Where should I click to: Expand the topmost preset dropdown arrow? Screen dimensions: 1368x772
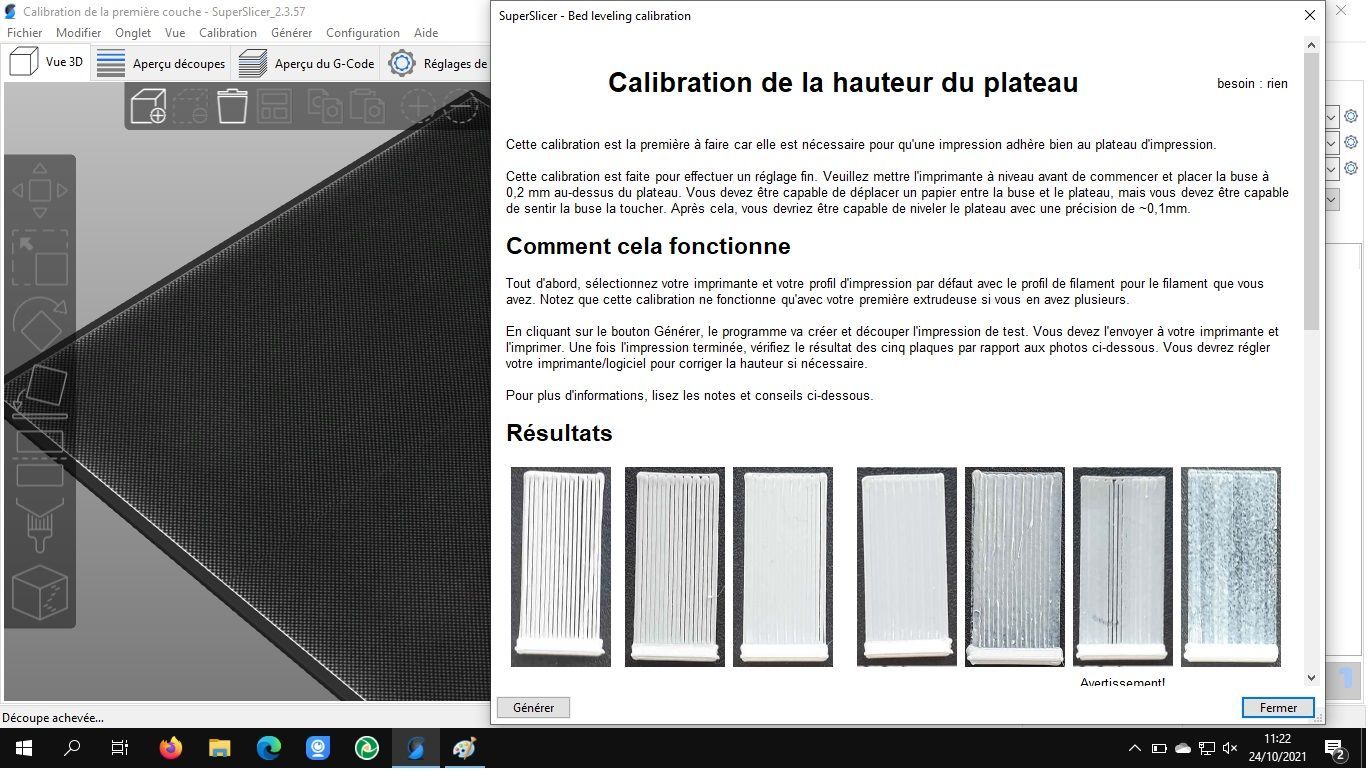click(1331, 117)
